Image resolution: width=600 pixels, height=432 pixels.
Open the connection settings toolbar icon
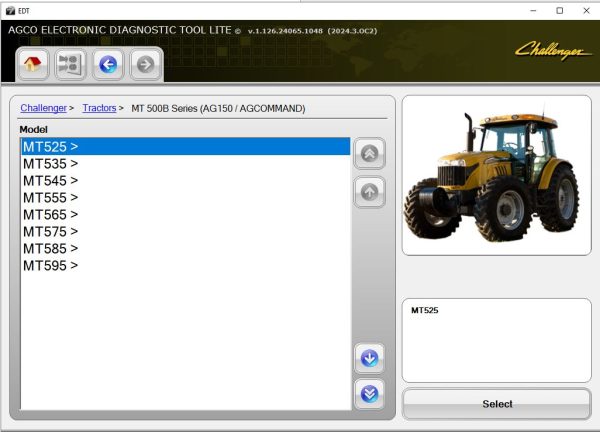point(70,64)
